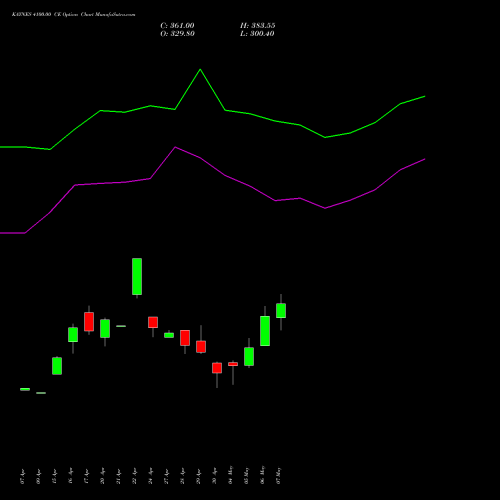
Task: Click the tall green candle above 22 Apr
Action: point(137,277)
